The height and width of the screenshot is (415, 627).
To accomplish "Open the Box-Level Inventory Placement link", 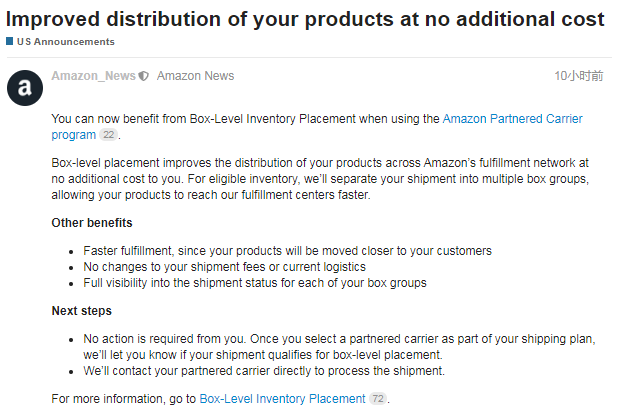I will [282, 399].
